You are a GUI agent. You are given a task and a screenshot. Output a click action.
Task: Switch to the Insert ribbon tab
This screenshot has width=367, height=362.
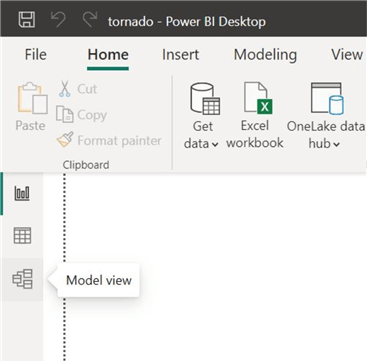pyautogui.click(x=180, y=55)
